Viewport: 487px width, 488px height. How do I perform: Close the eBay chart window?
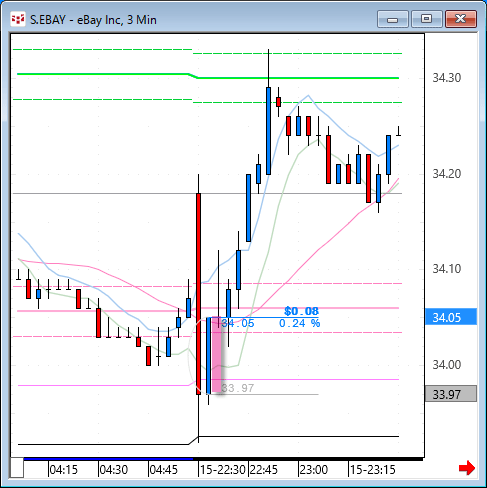pos(461,19)
